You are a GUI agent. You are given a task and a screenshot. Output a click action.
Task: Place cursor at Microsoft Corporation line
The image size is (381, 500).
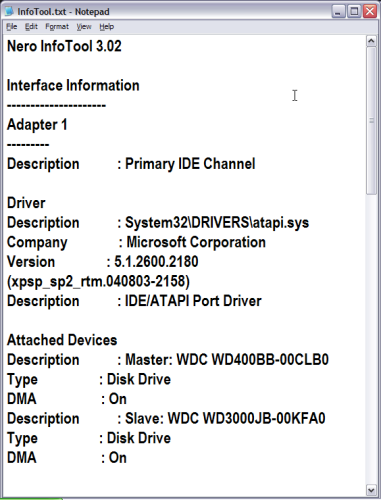(x=136, y=242)
